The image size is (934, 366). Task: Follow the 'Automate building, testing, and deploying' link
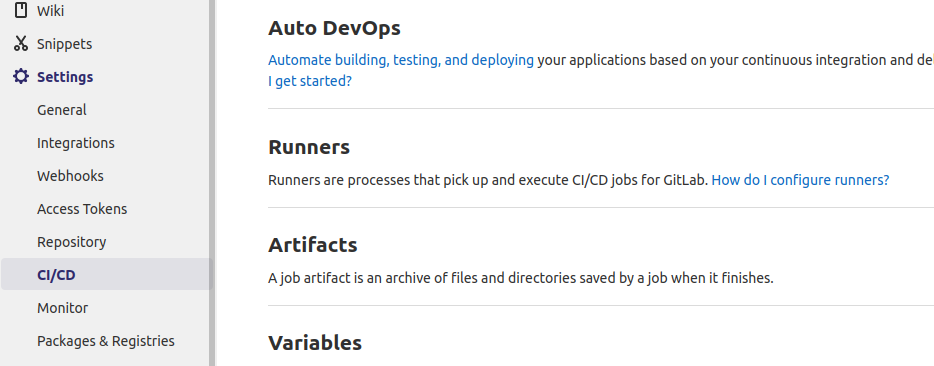401,60
